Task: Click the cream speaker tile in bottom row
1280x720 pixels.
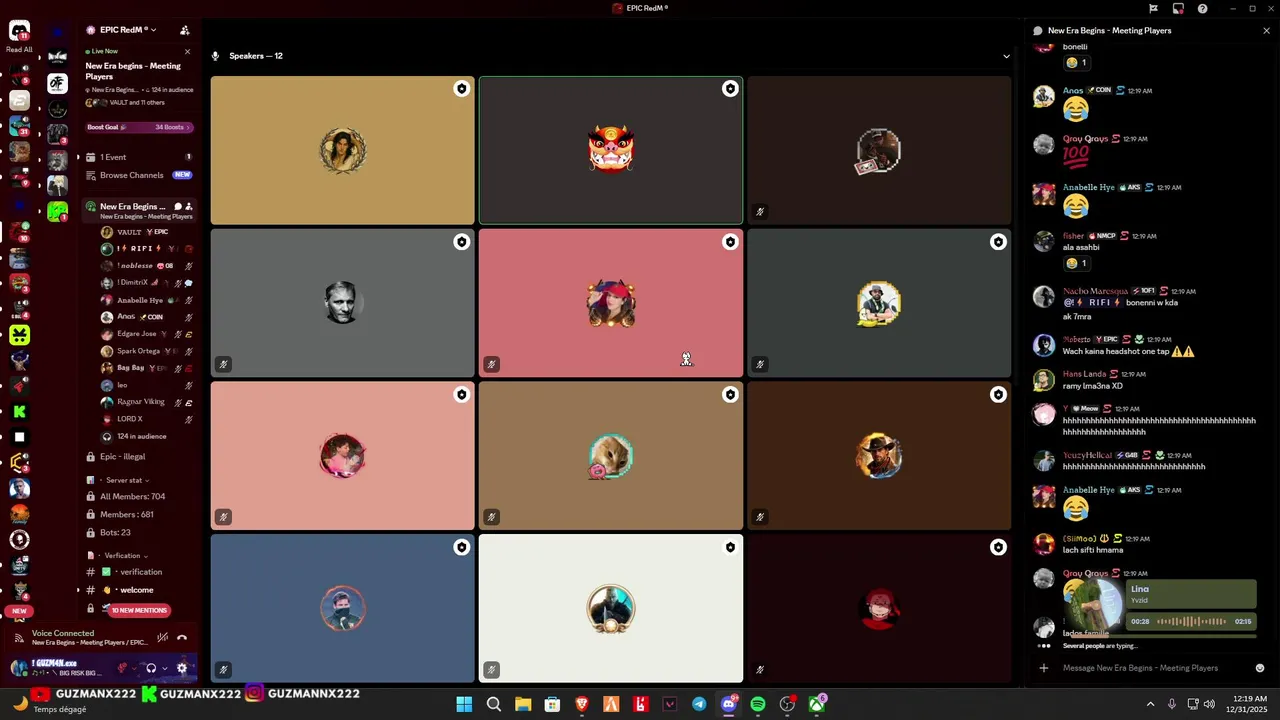Action: 611,608
